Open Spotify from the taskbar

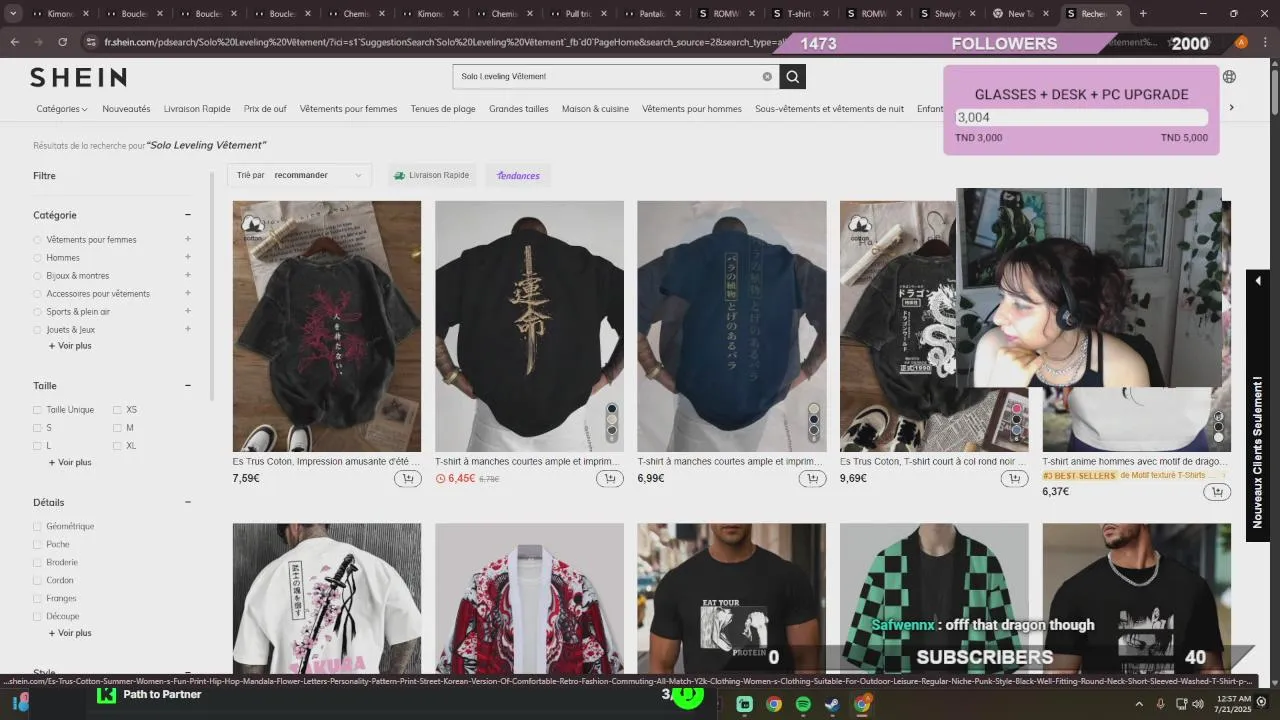pyautogui.click(x=803, y=704)
